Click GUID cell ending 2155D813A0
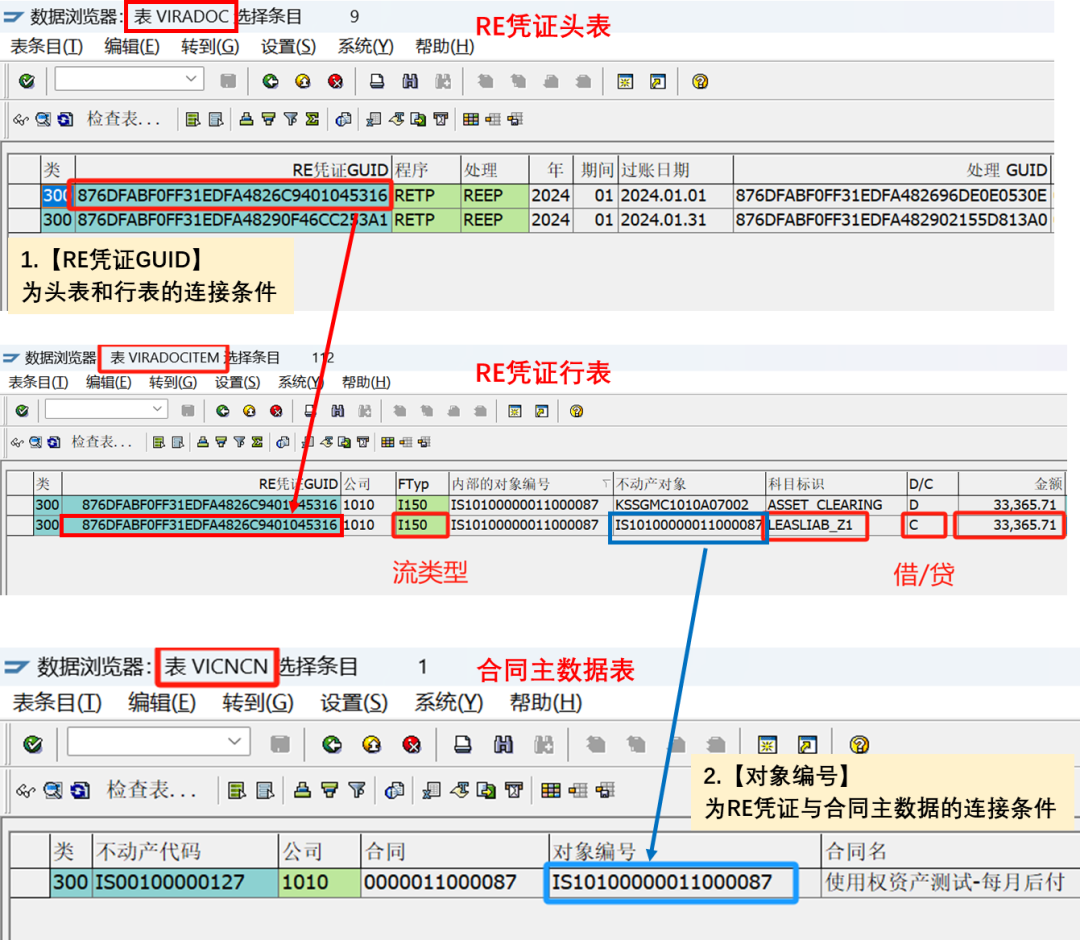Screen dimensions: 1080x940 891,220
